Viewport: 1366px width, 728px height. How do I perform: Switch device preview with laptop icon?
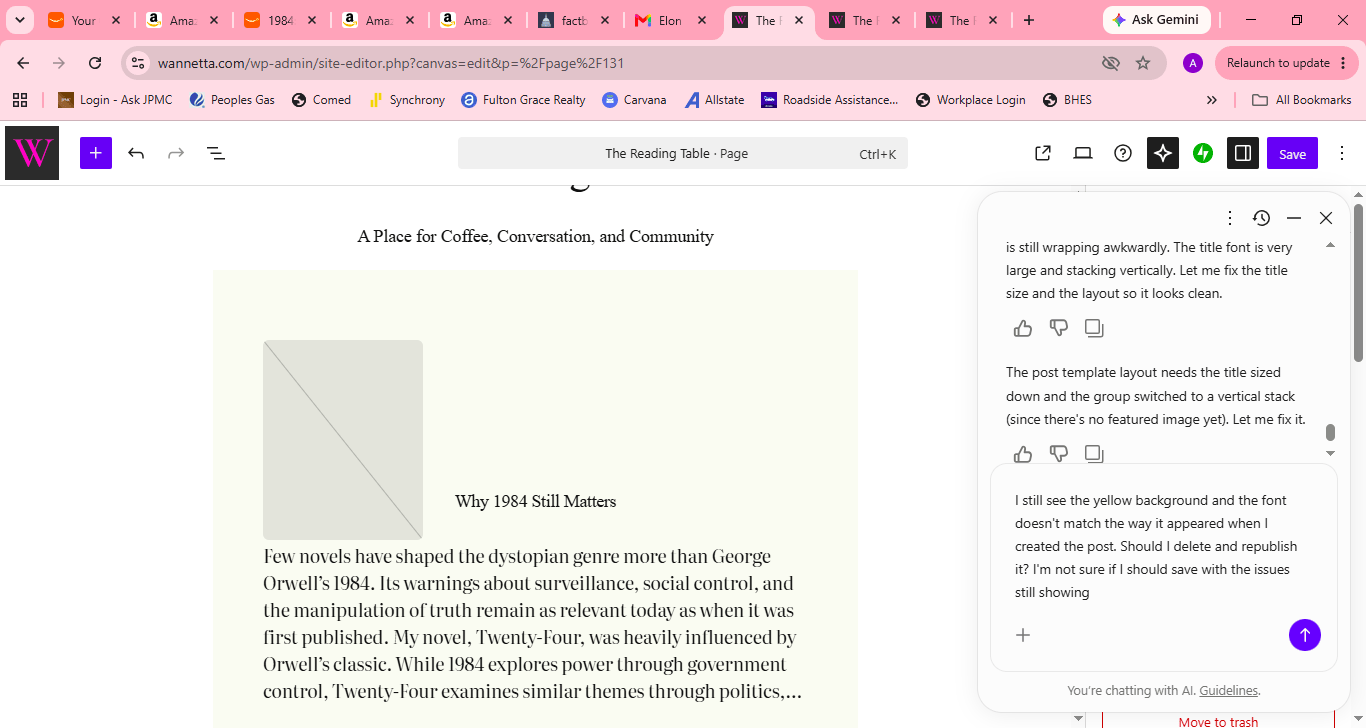1083,153
